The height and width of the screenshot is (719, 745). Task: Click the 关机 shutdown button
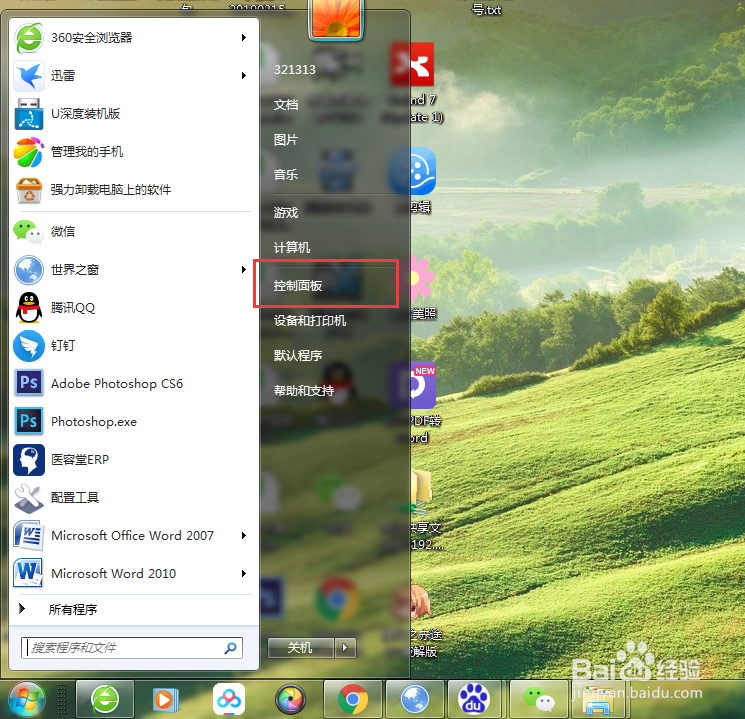click(x=301, y=648)
